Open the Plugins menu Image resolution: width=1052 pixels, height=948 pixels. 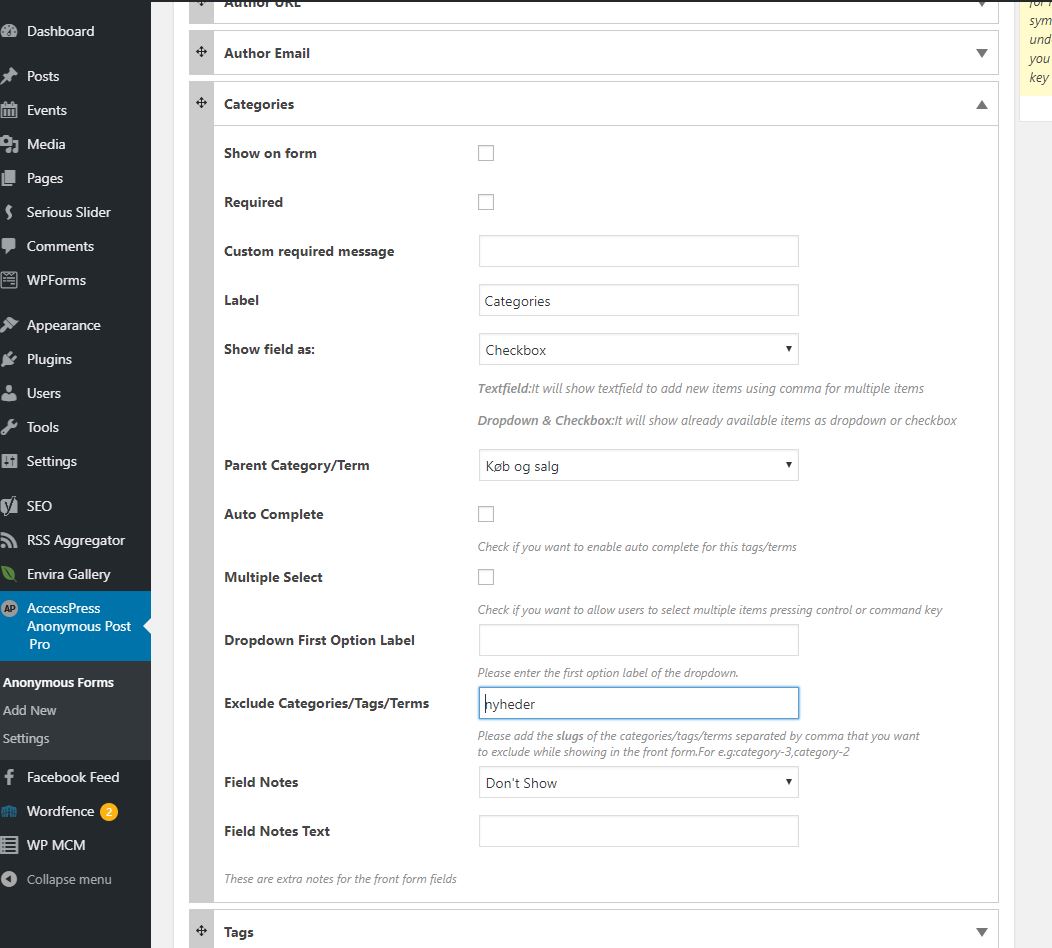coord(49,359)
